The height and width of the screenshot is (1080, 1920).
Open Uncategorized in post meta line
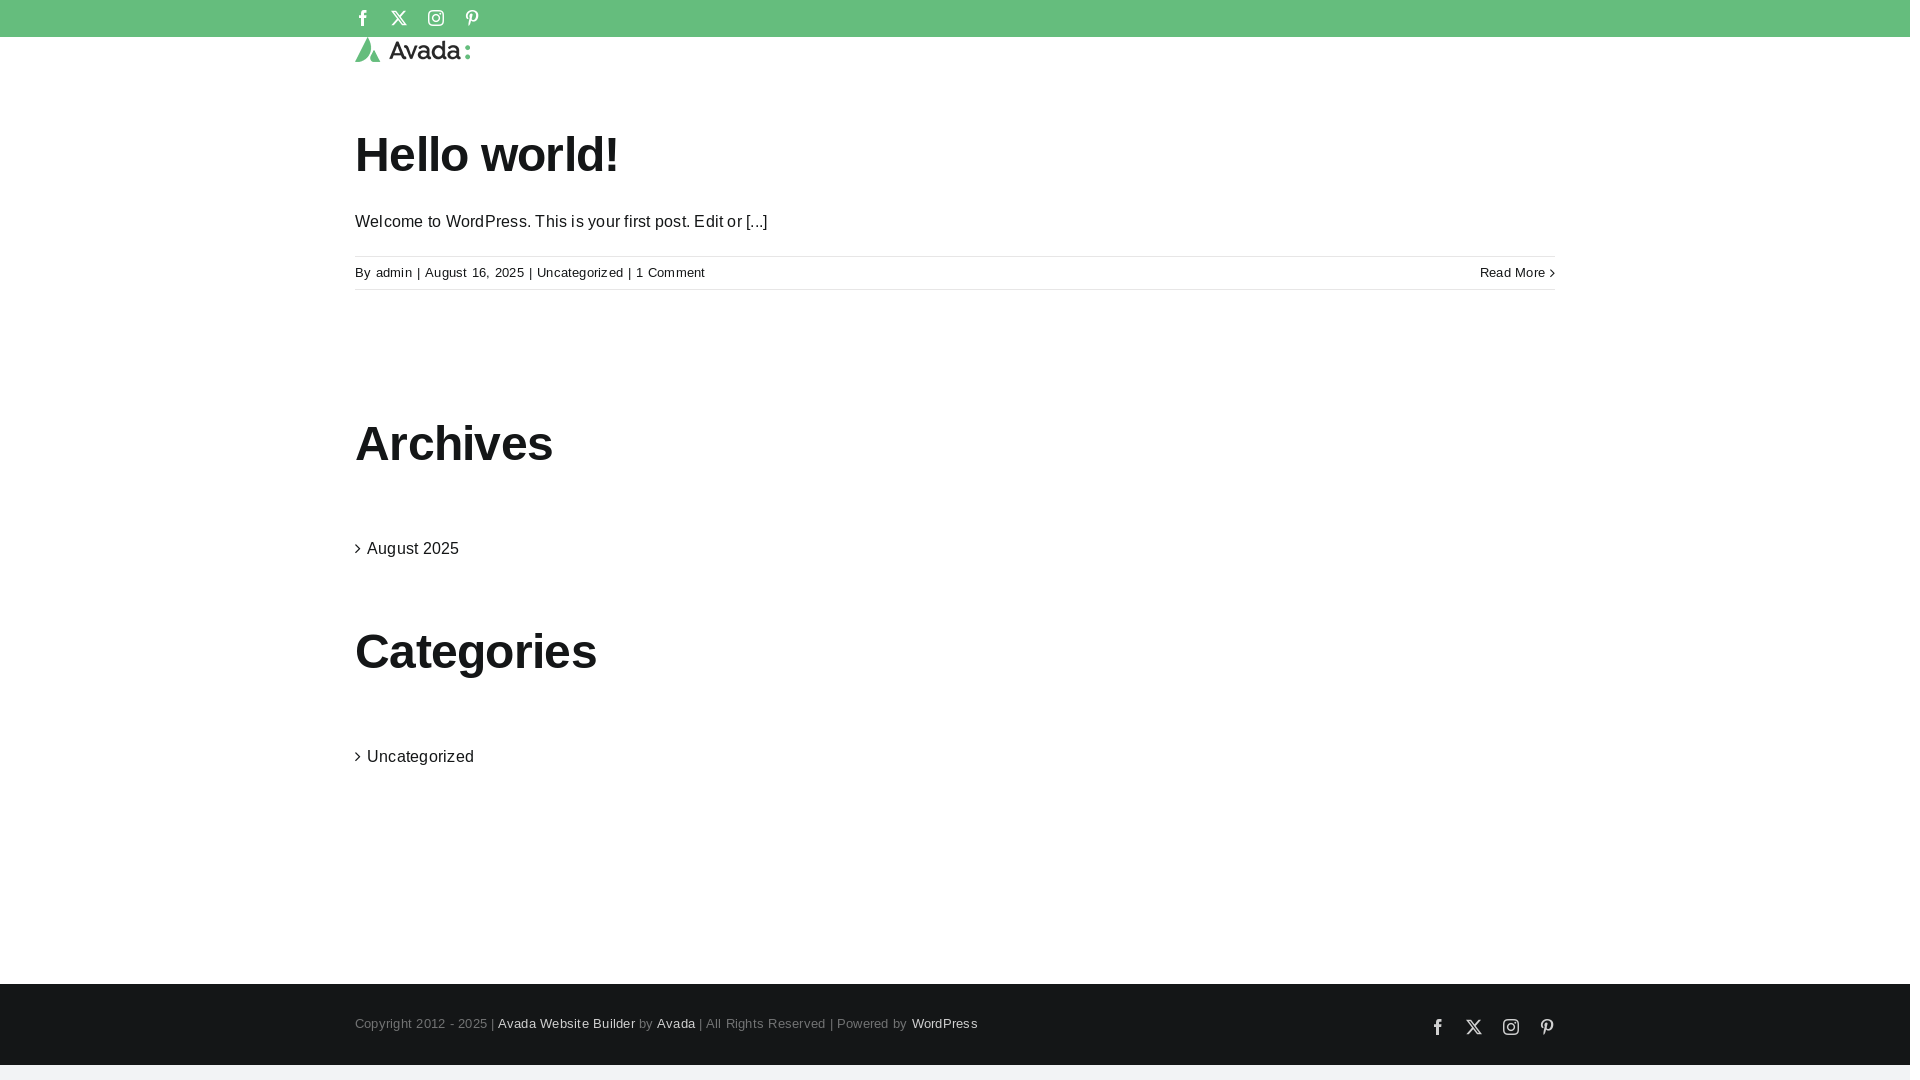(580, 273)
